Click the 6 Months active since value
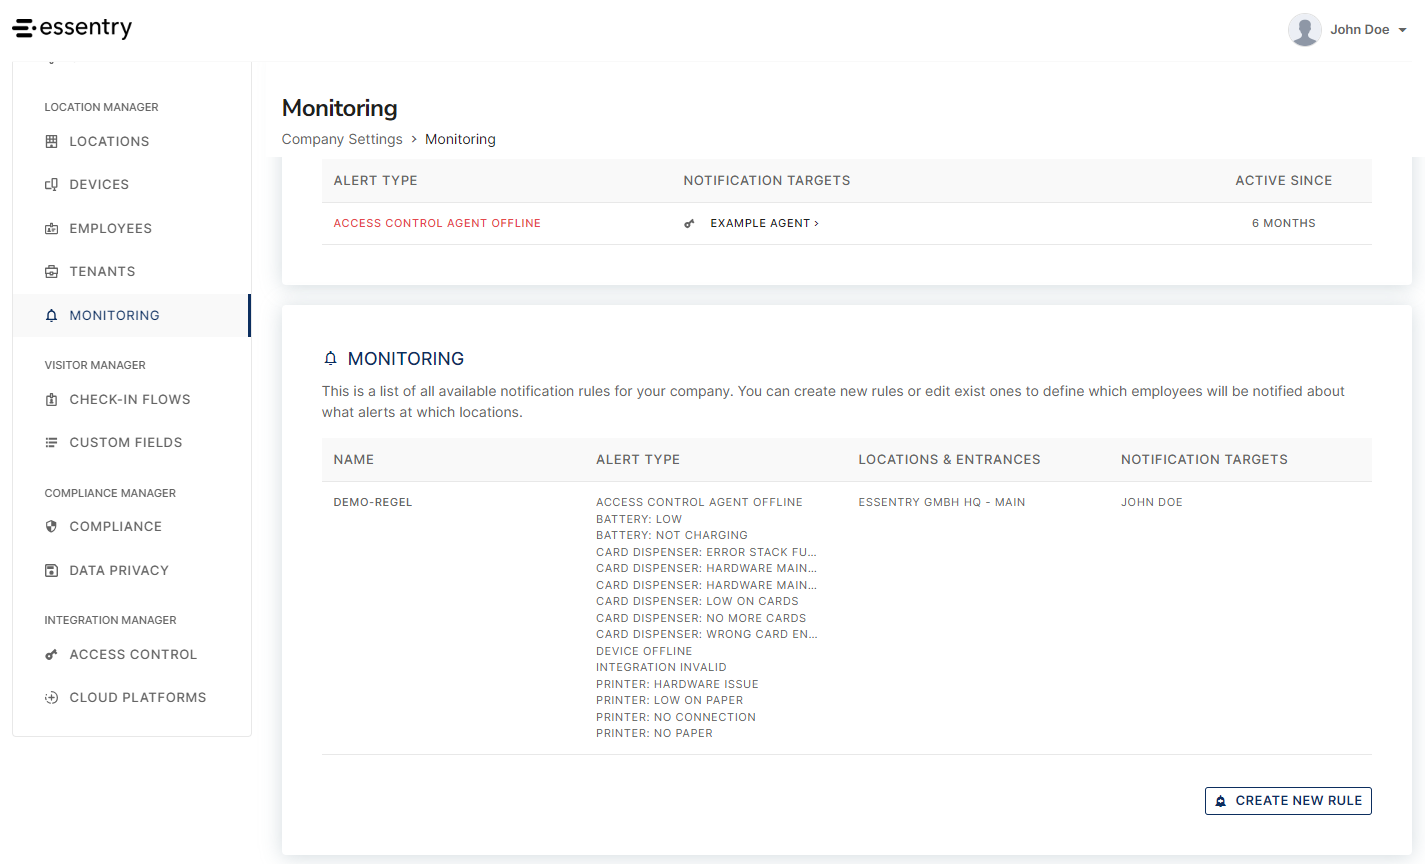The width and height of the screenshot is (1425, 864). click(1284, 224)
